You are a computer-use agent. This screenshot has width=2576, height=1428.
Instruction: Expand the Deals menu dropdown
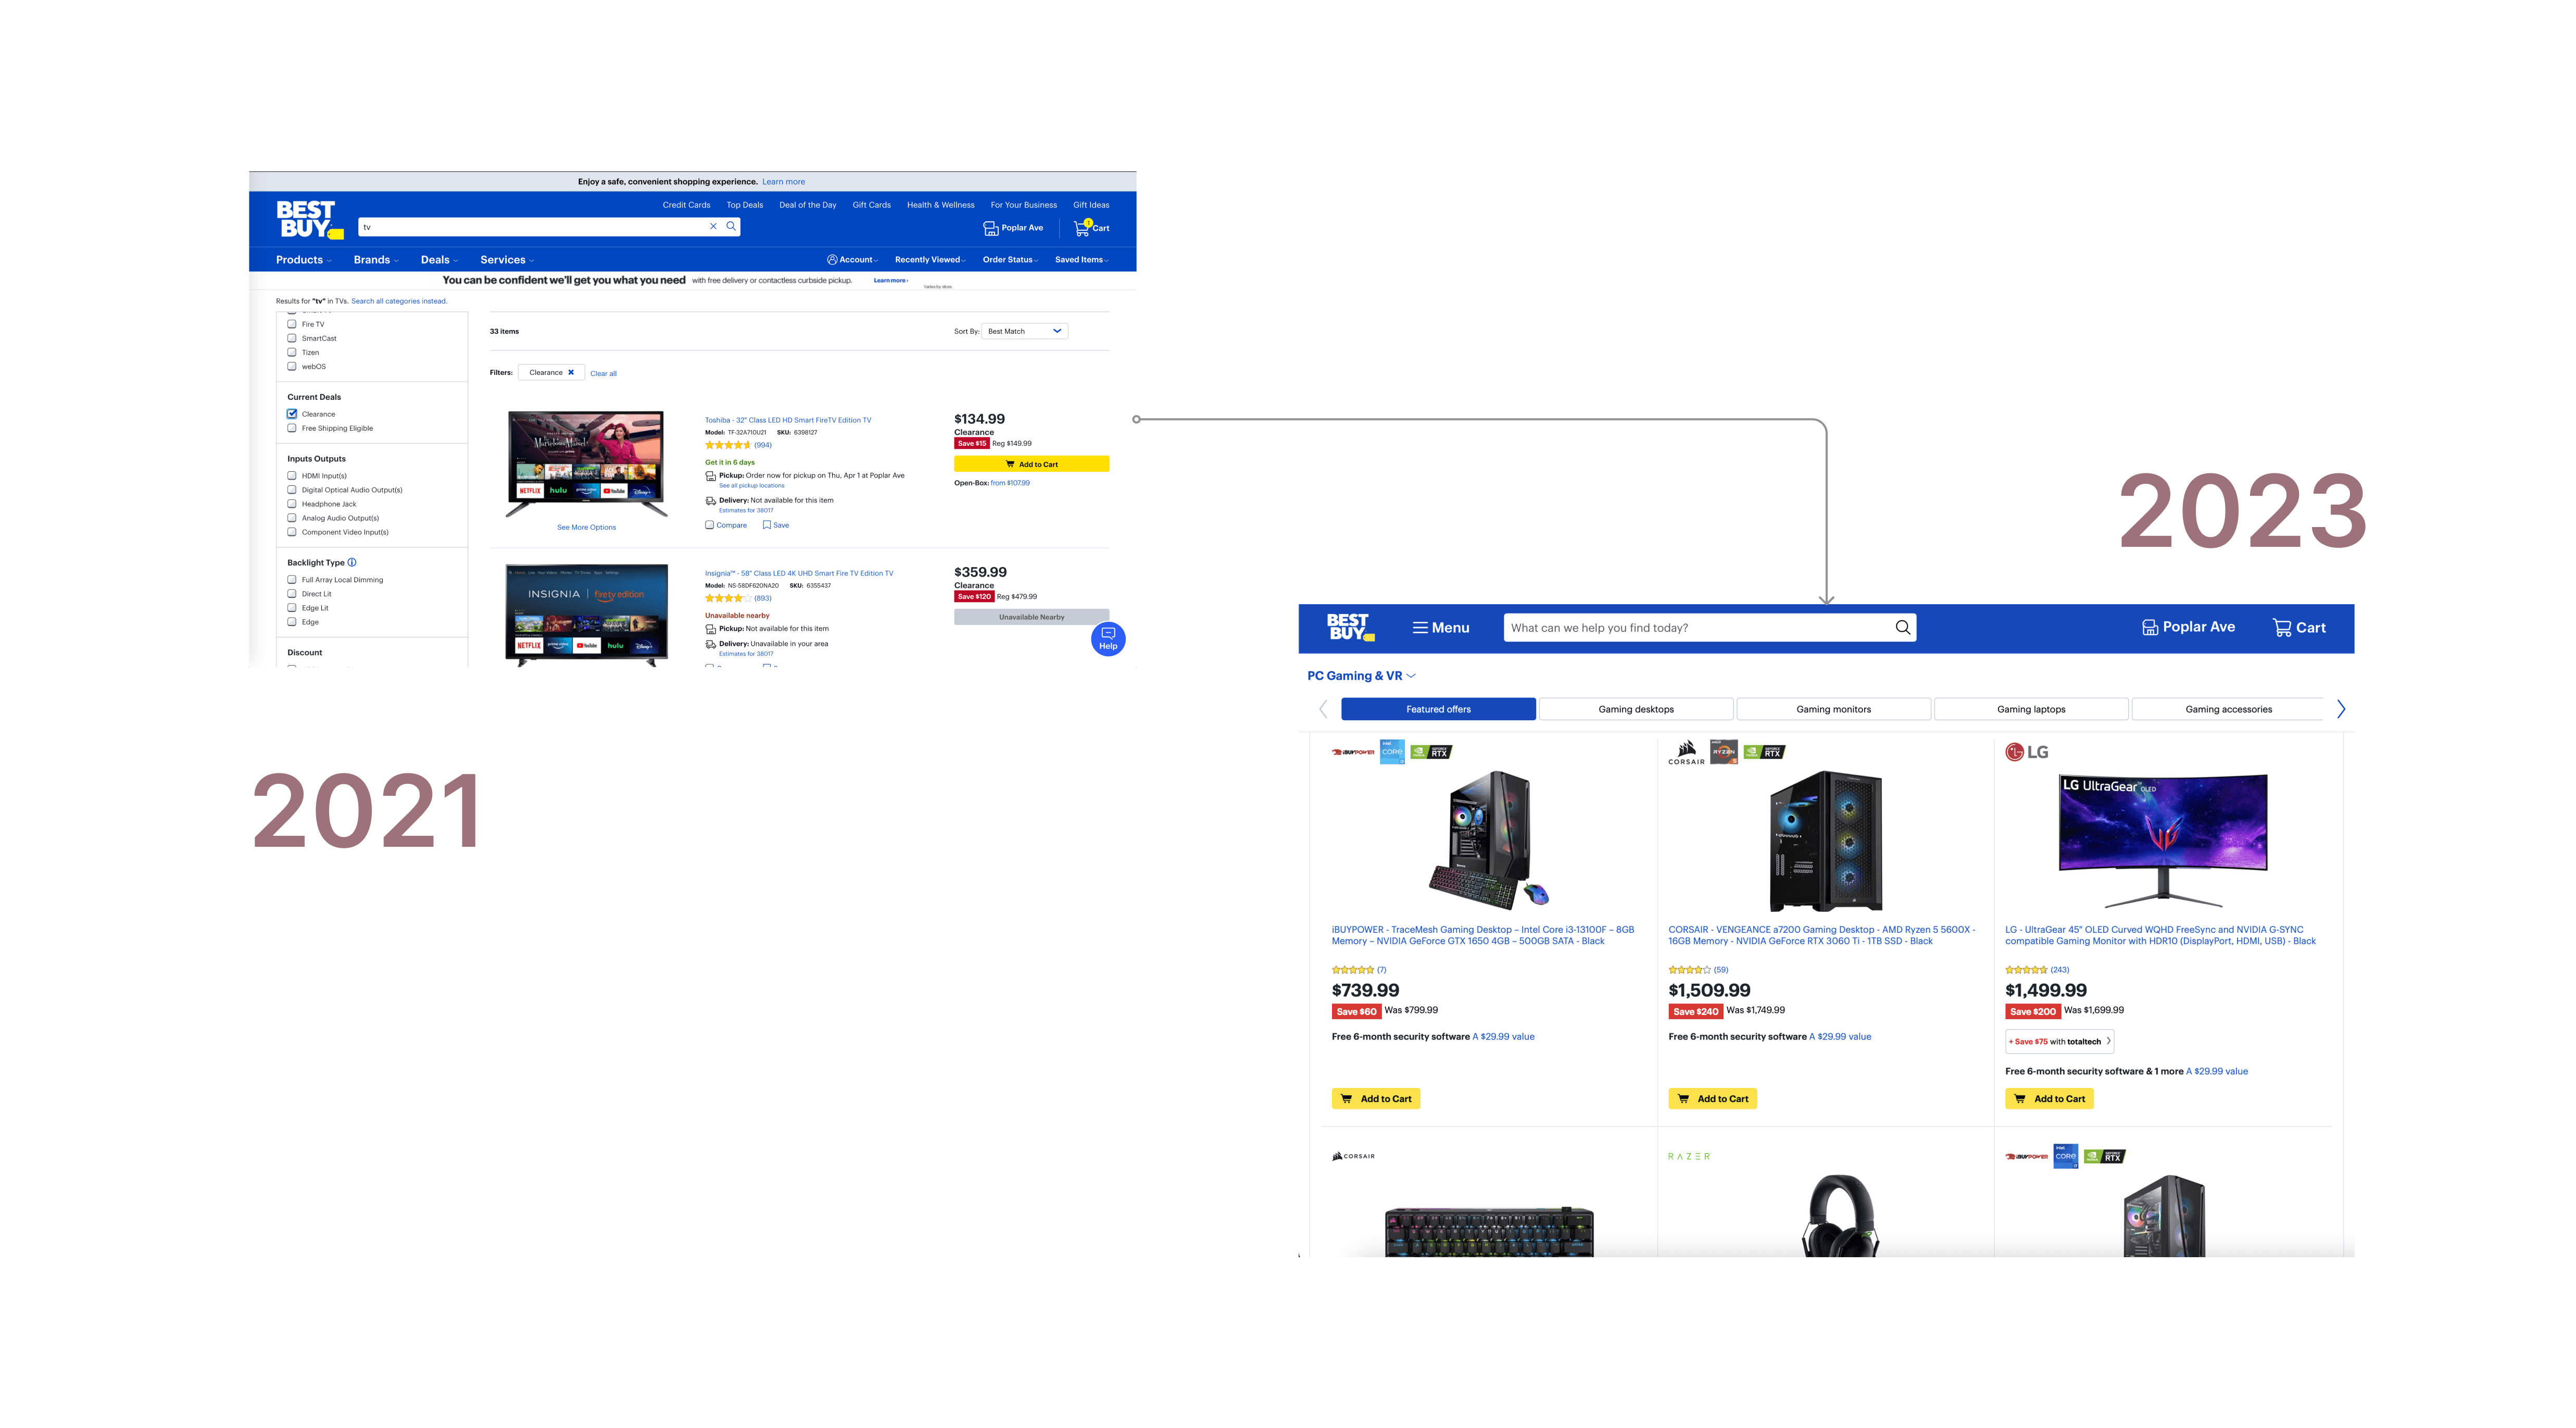click(x=439, y=260)
